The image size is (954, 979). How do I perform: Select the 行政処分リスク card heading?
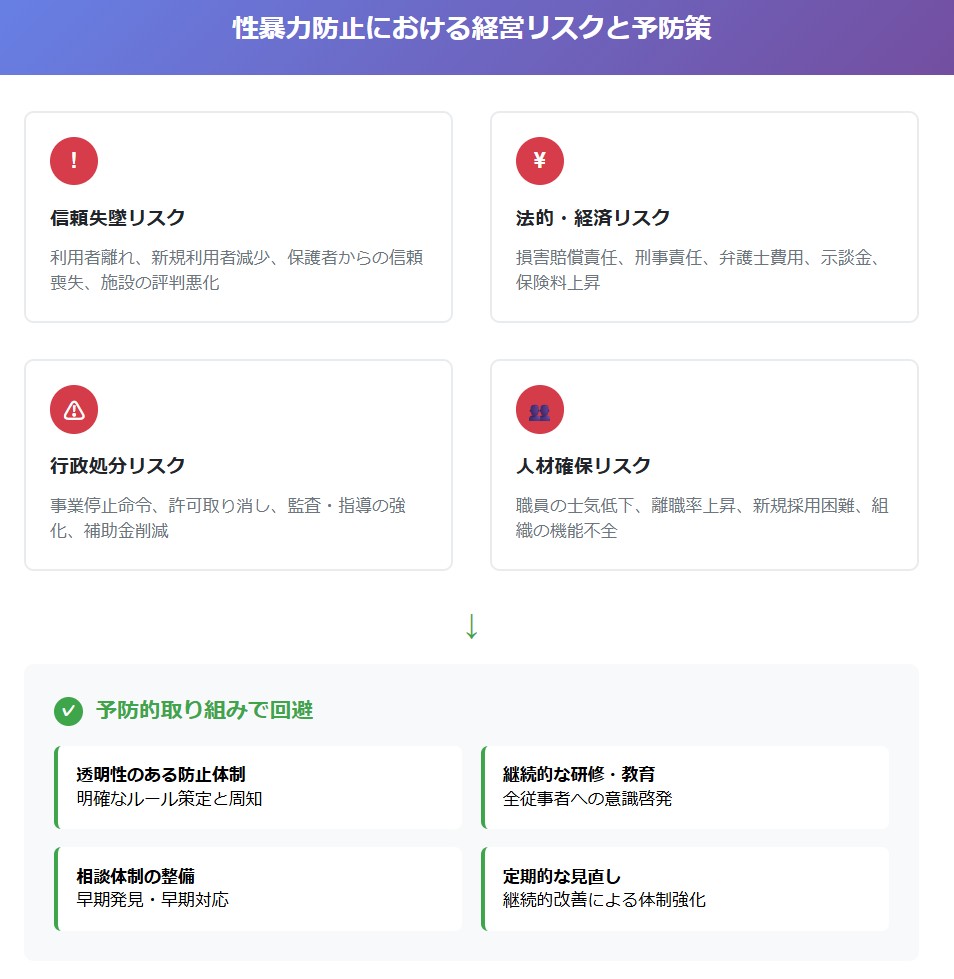coord(118,466)
